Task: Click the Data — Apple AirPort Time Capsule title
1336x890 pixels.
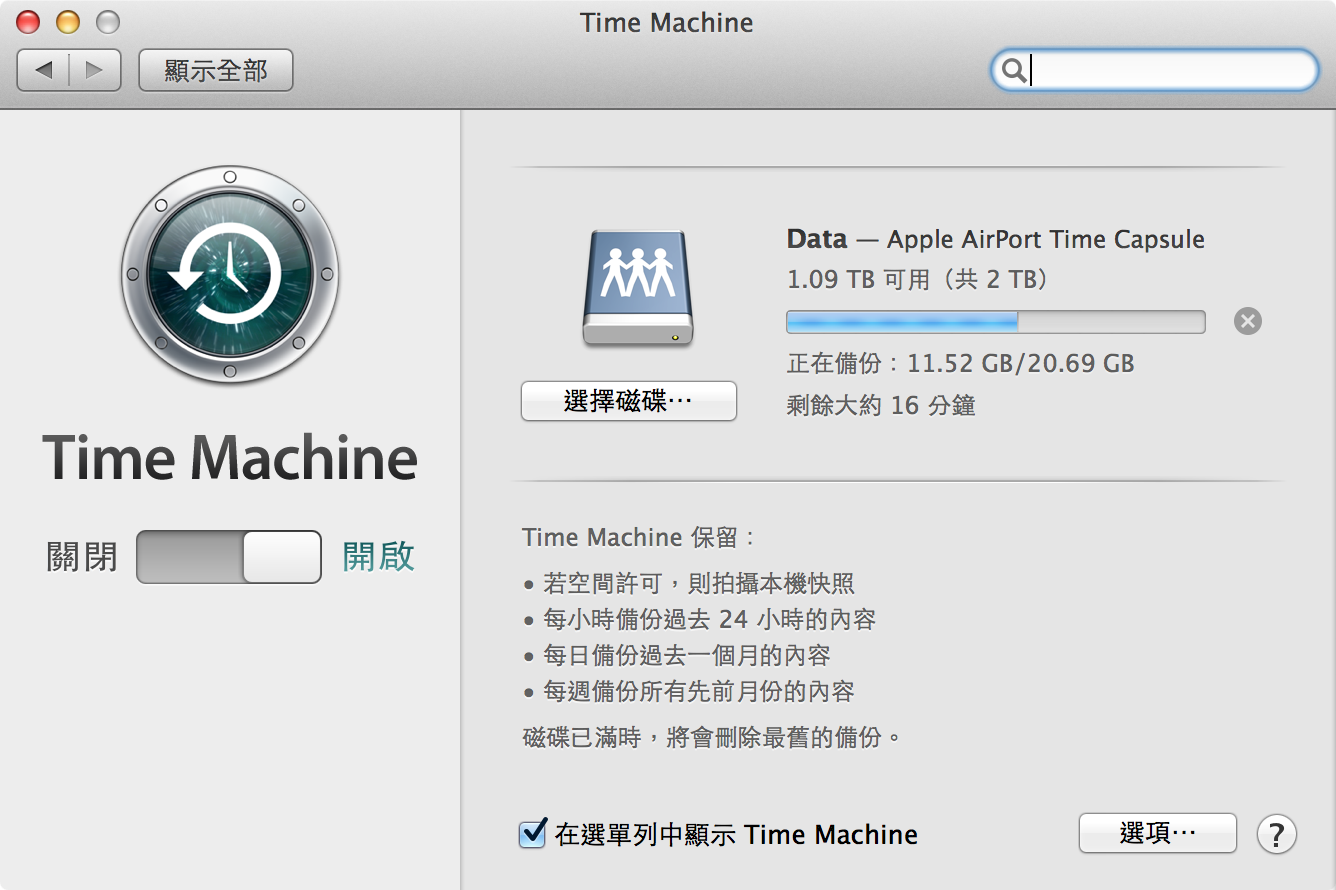Action: (x=996, y=240)
